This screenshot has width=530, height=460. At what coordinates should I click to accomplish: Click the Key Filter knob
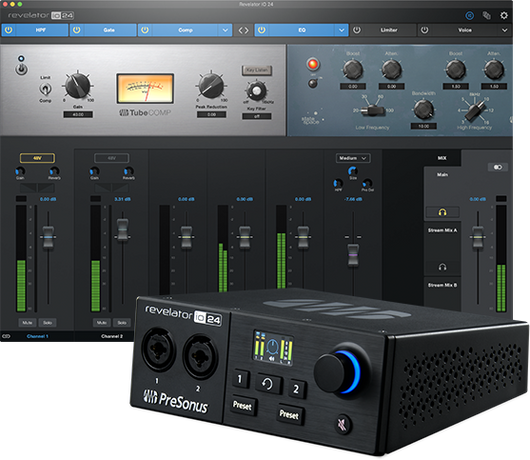click(x=256, y=91)
